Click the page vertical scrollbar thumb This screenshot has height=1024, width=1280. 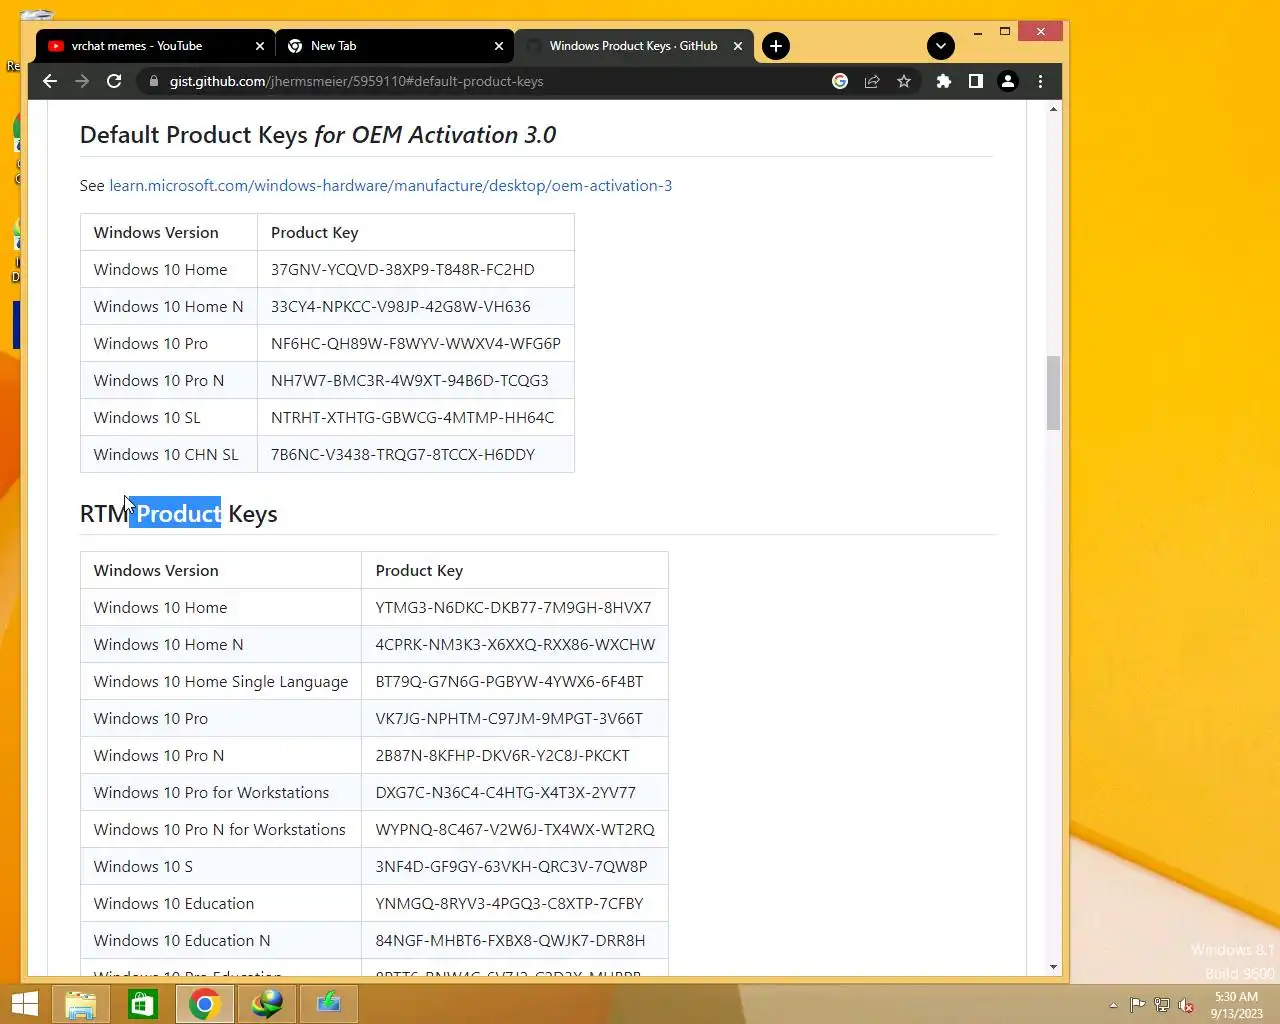(1053, 392)
